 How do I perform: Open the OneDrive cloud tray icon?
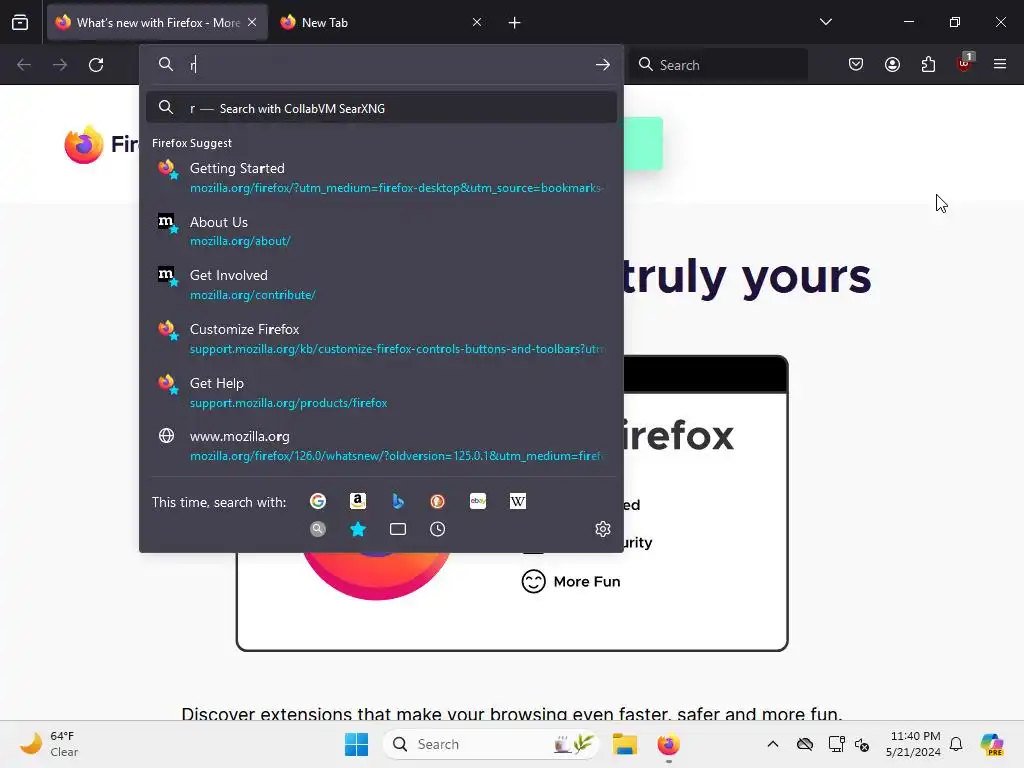click(805, 744)
